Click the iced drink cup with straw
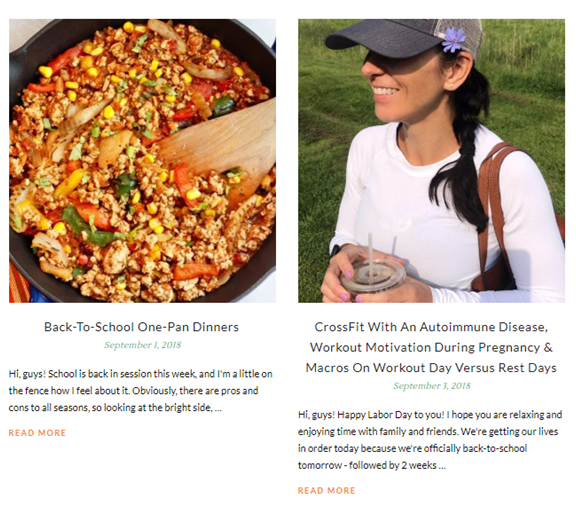The image size is (576, 516). [372, 272]
